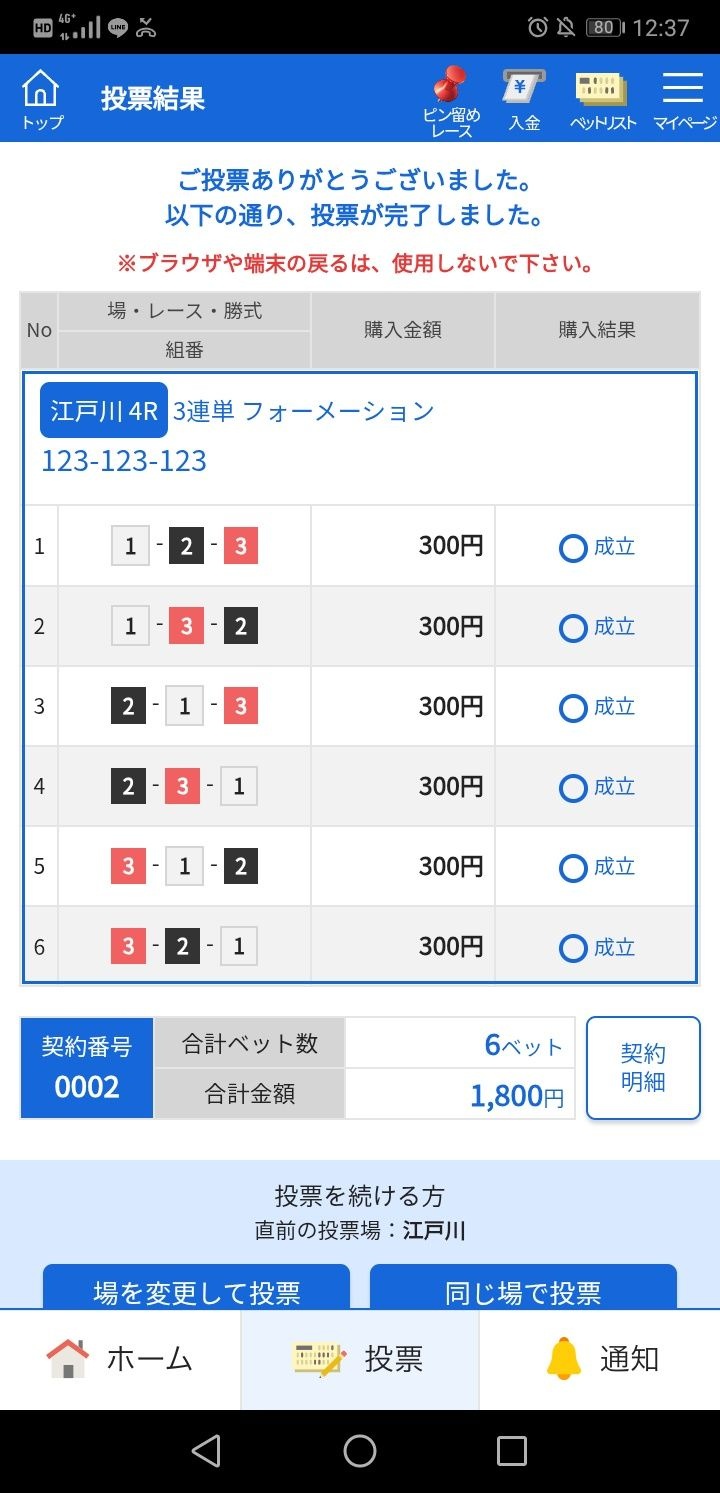Tap the 同じ場で投票 button
The height and width of the screenshot is (1493, 720).
[x=523, y=1288]
